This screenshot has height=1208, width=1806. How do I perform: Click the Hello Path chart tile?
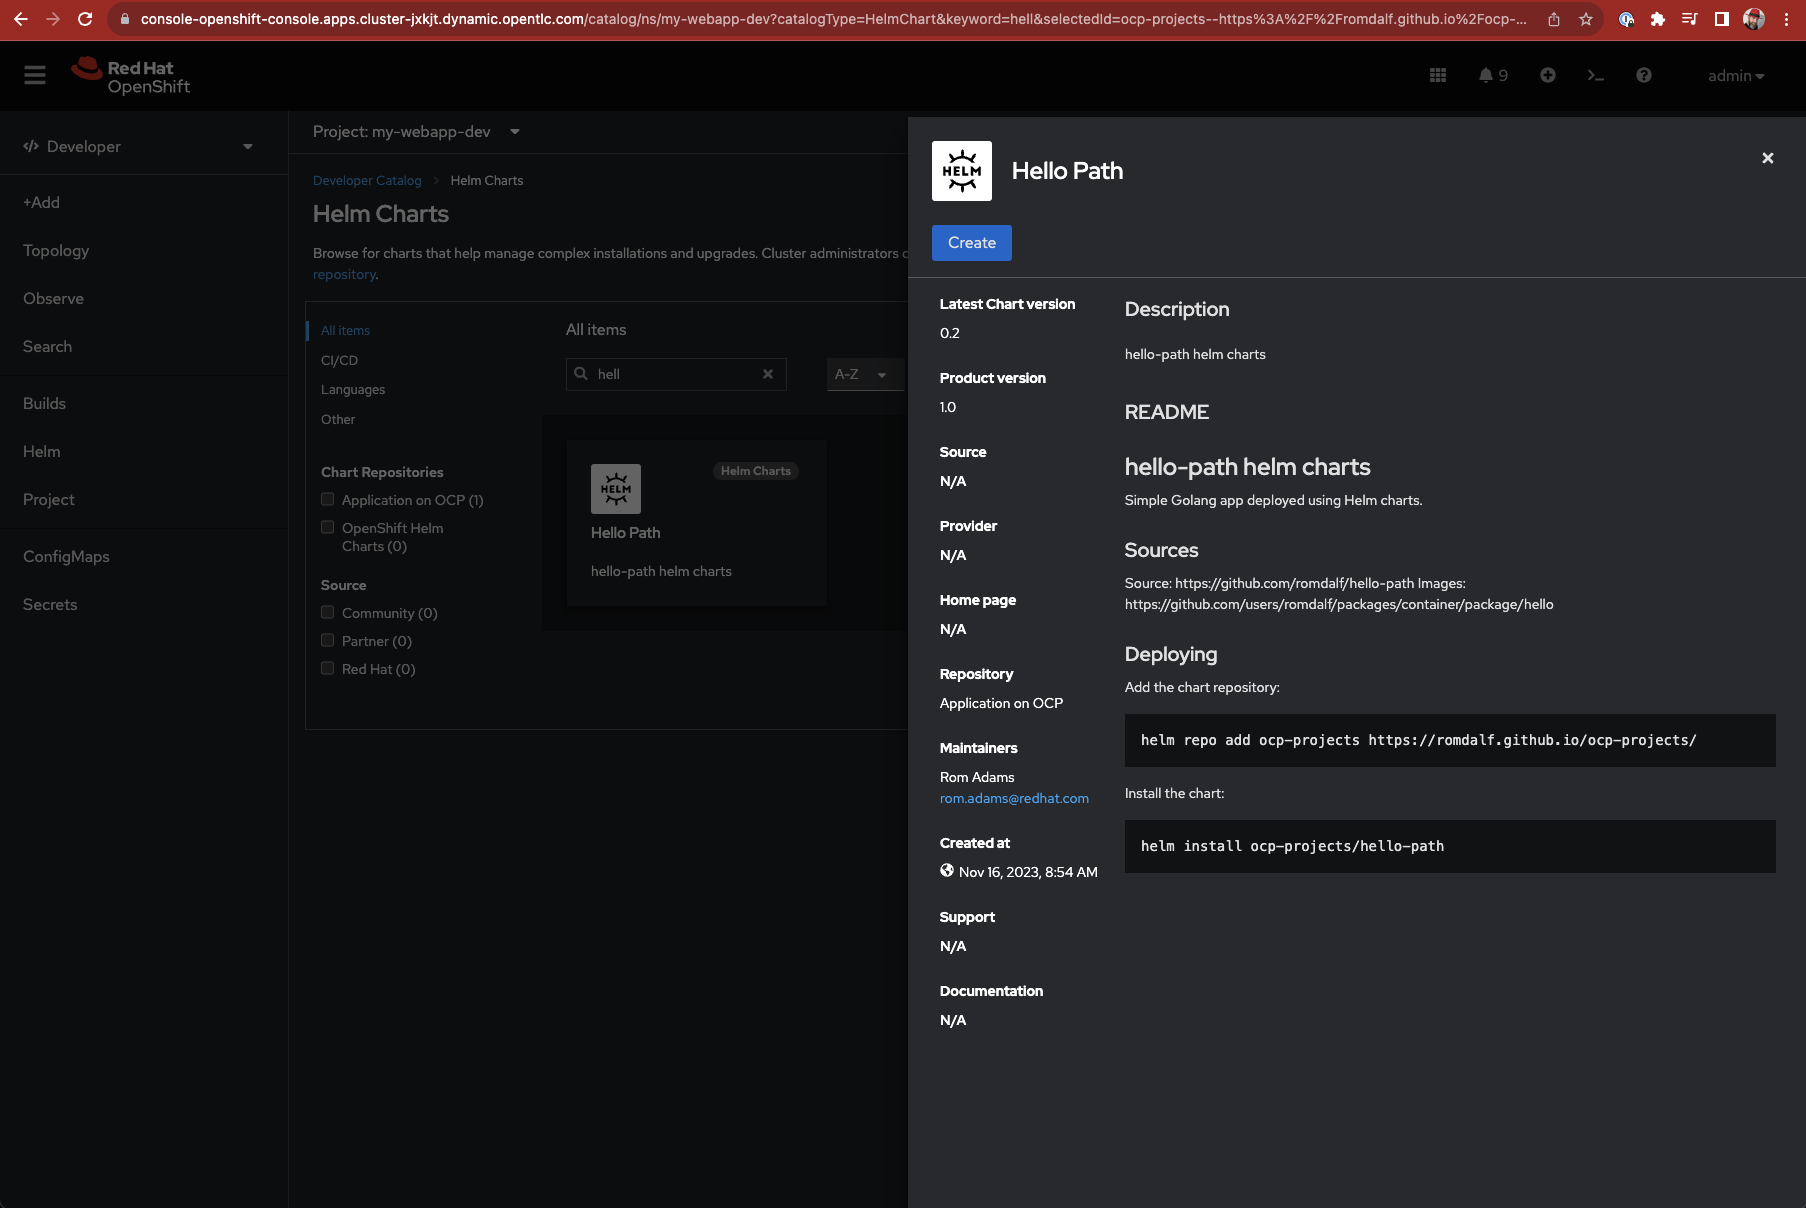696,522
